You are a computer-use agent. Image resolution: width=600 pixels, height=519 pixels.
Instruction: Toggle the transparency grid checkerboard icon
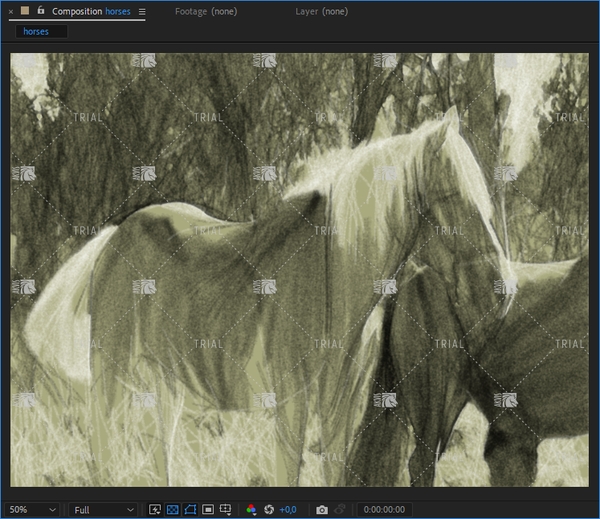[x=173, y=509]
